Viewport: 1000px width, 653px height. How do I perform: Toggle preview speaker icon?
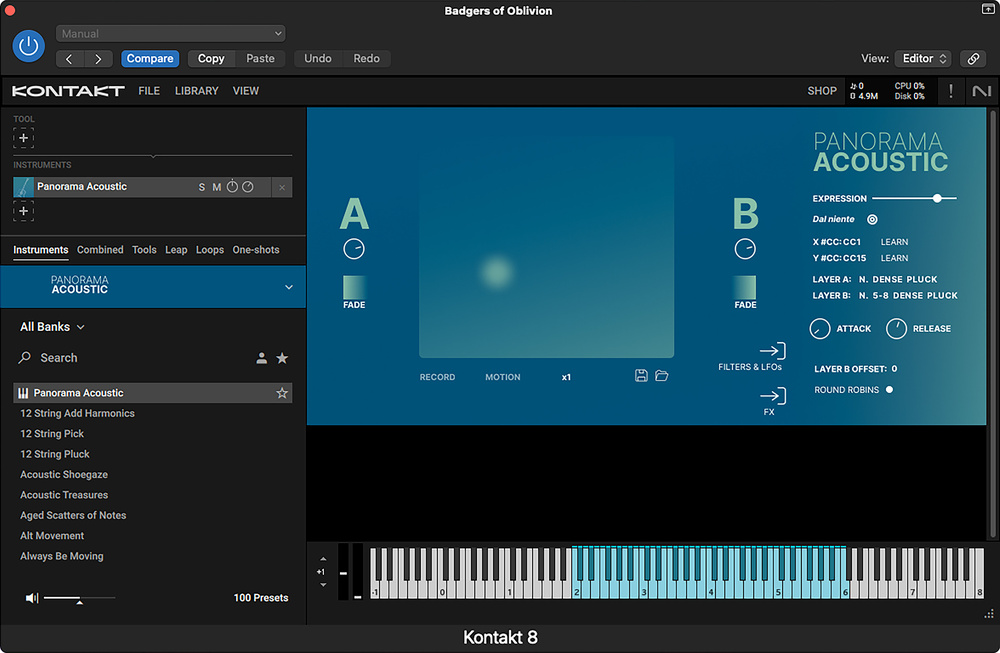[x=31, y=598]
